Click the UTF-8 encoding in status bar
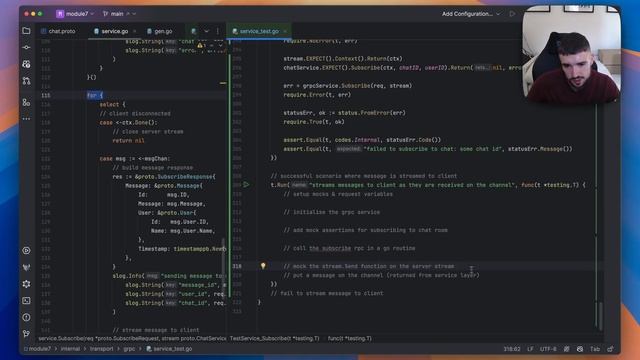The image size is (640, 360). (x=548, y=349)
